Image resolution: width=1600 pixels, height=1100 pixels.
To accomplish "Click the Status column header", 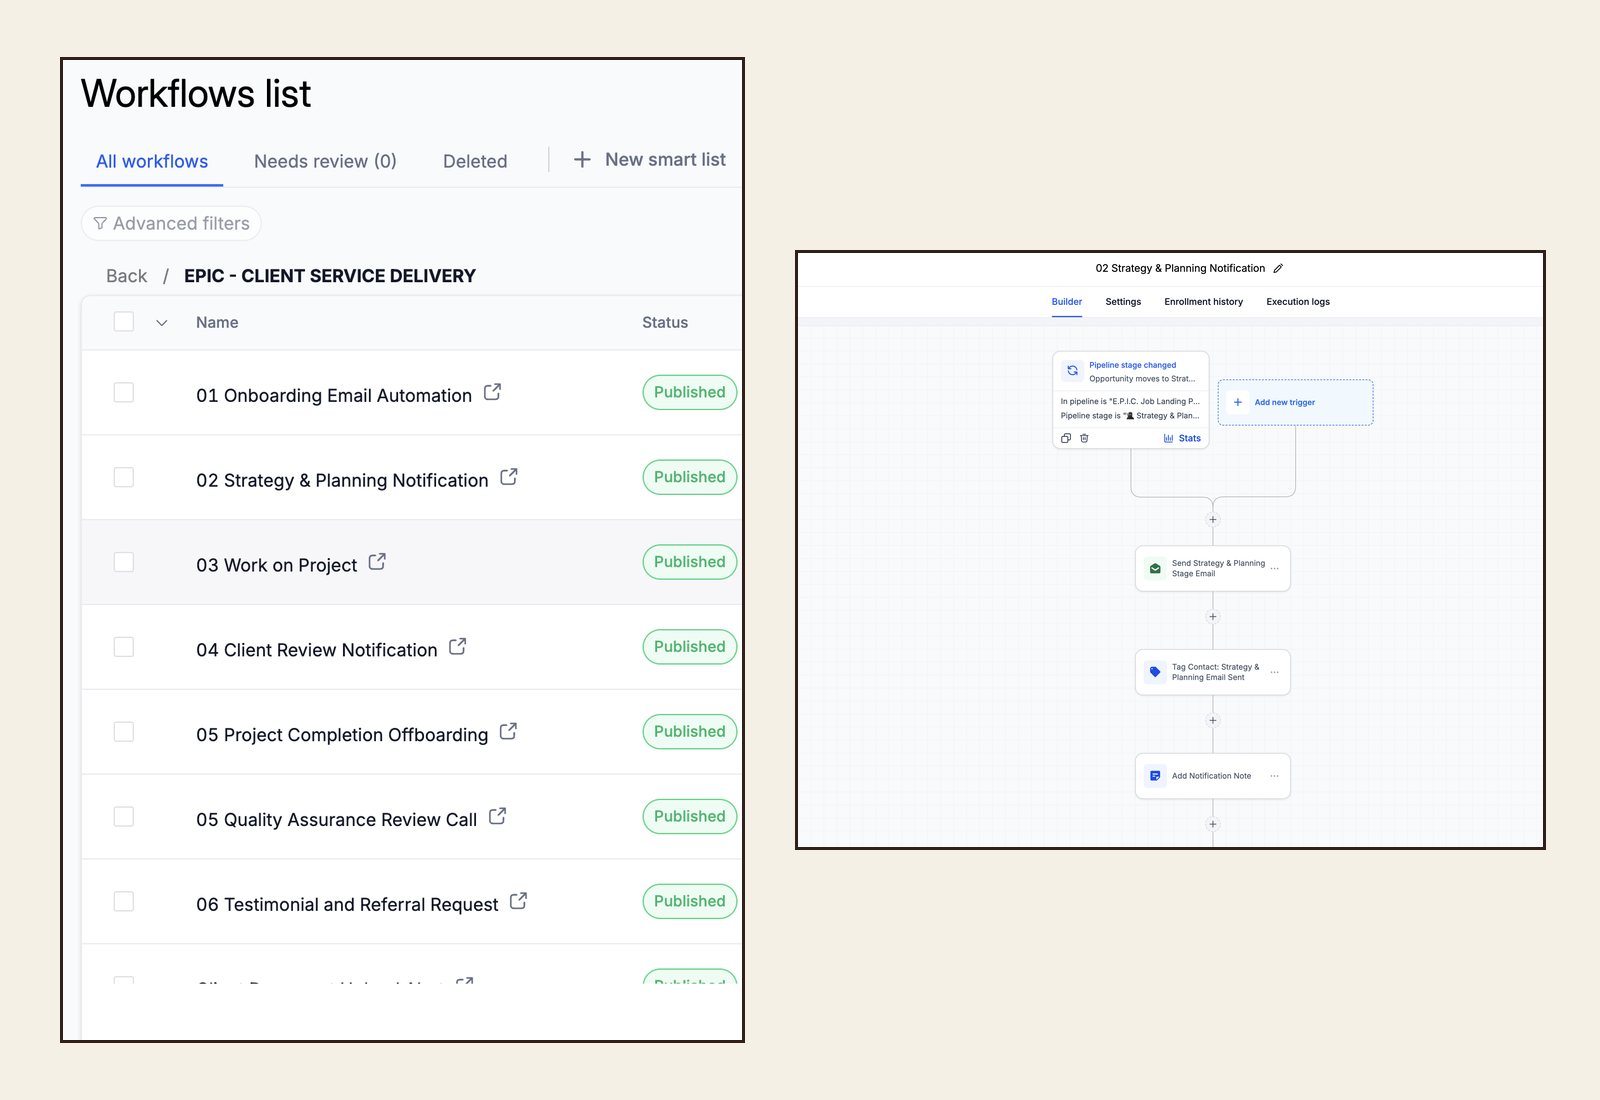I will click(x=665, y=322).
